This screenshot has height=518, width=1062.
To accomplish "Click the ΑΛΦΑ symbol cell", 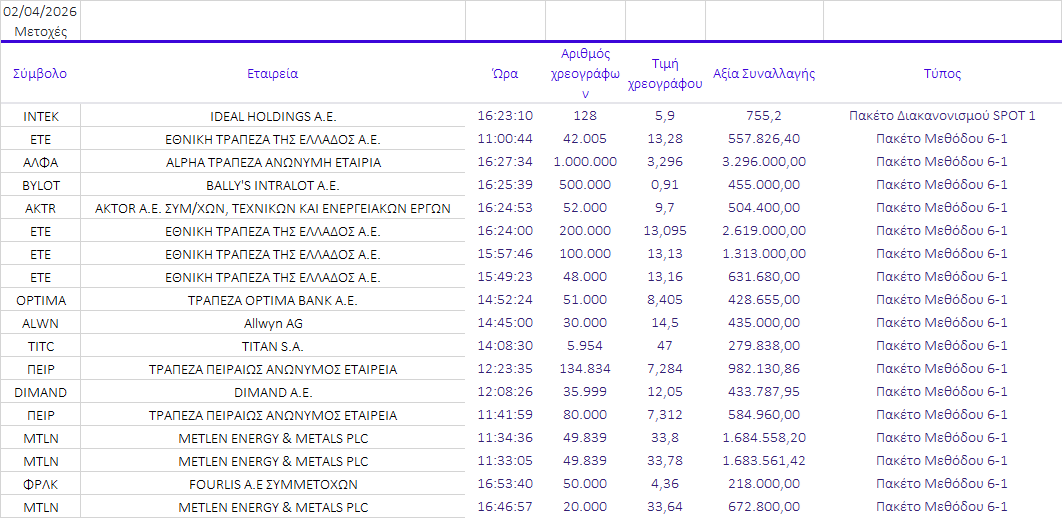I will pyautogui.click(x=40, y=162).
